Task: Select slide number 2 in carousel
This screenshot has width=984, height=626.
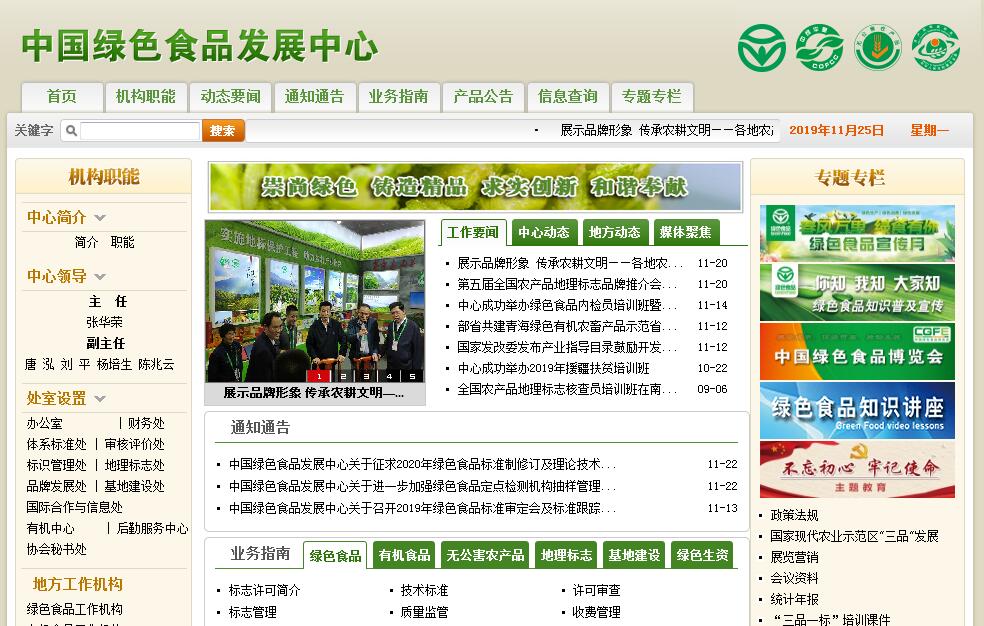Action: click(x=343, y=376)
